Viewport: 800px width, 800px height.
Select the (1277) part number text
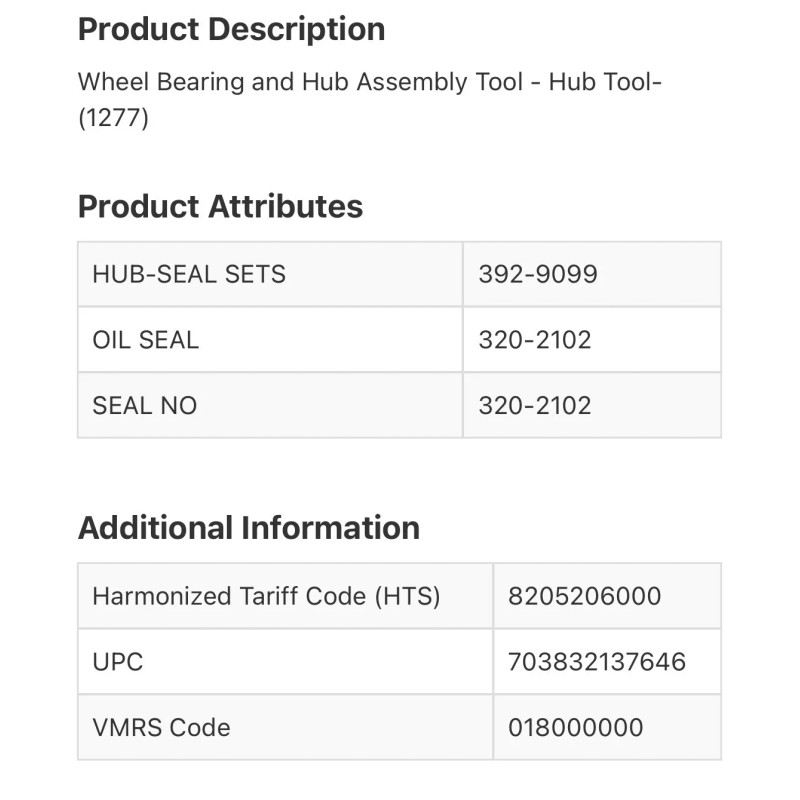113,118
